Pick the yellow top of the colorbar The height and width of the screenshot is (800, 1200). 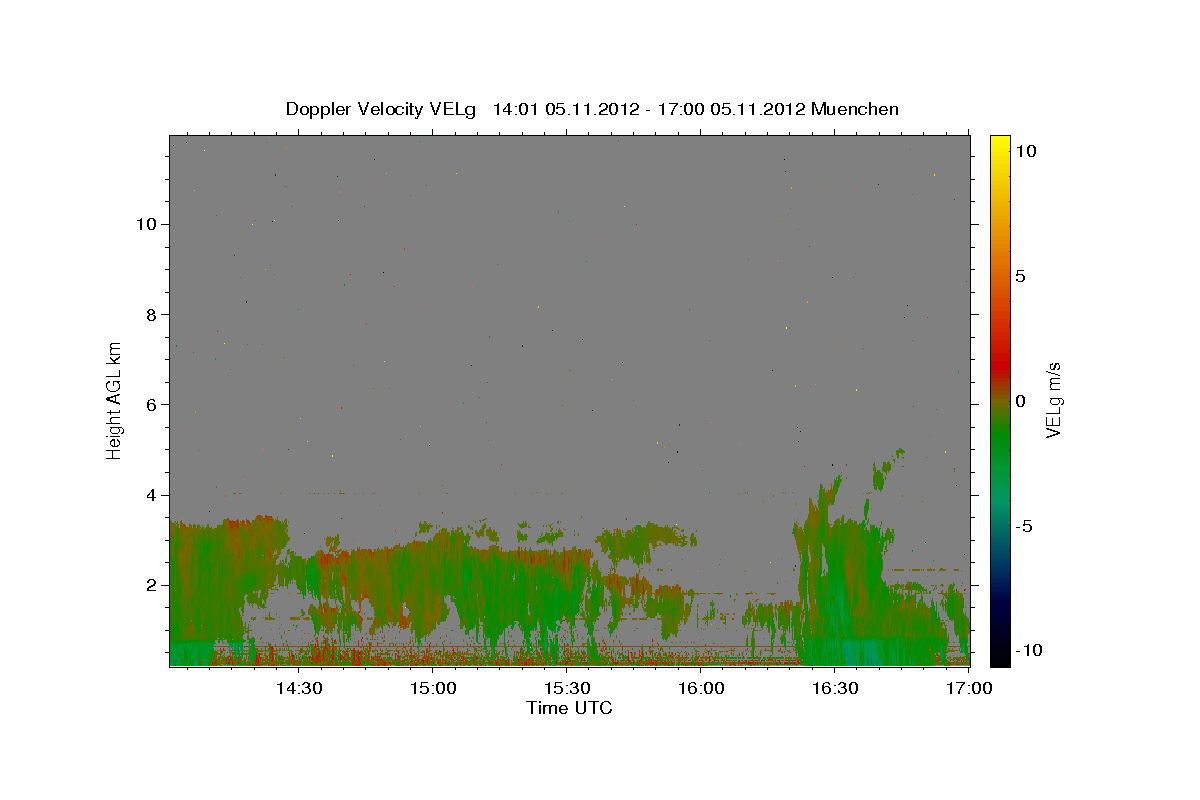click(1000, 142)
